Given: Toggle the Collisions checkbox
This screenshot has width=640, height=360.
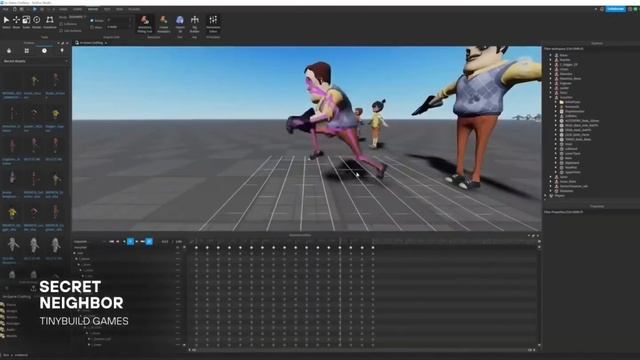Looking at the screenshot, I should click(x=61, y=24).
